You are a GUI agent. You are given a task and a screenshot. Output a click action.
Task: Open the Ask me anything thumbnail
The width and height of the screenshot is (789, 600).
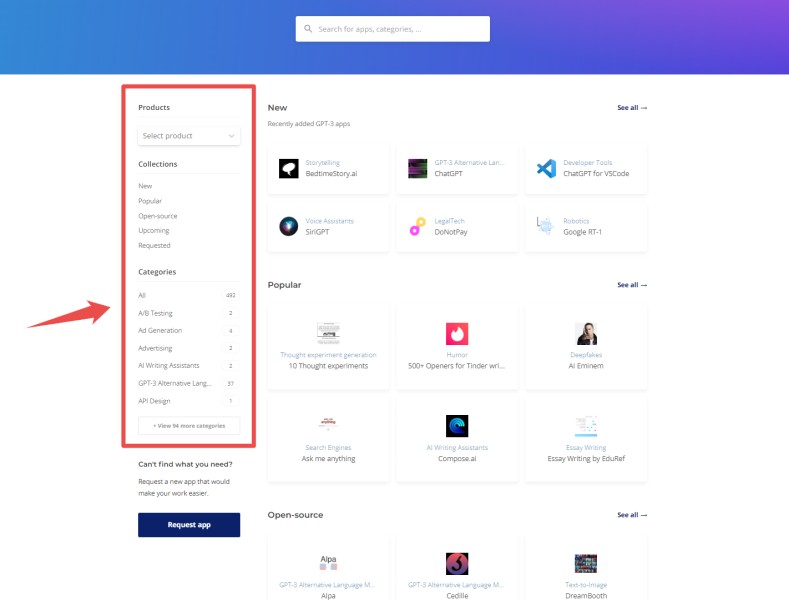[x=329, y=423]
